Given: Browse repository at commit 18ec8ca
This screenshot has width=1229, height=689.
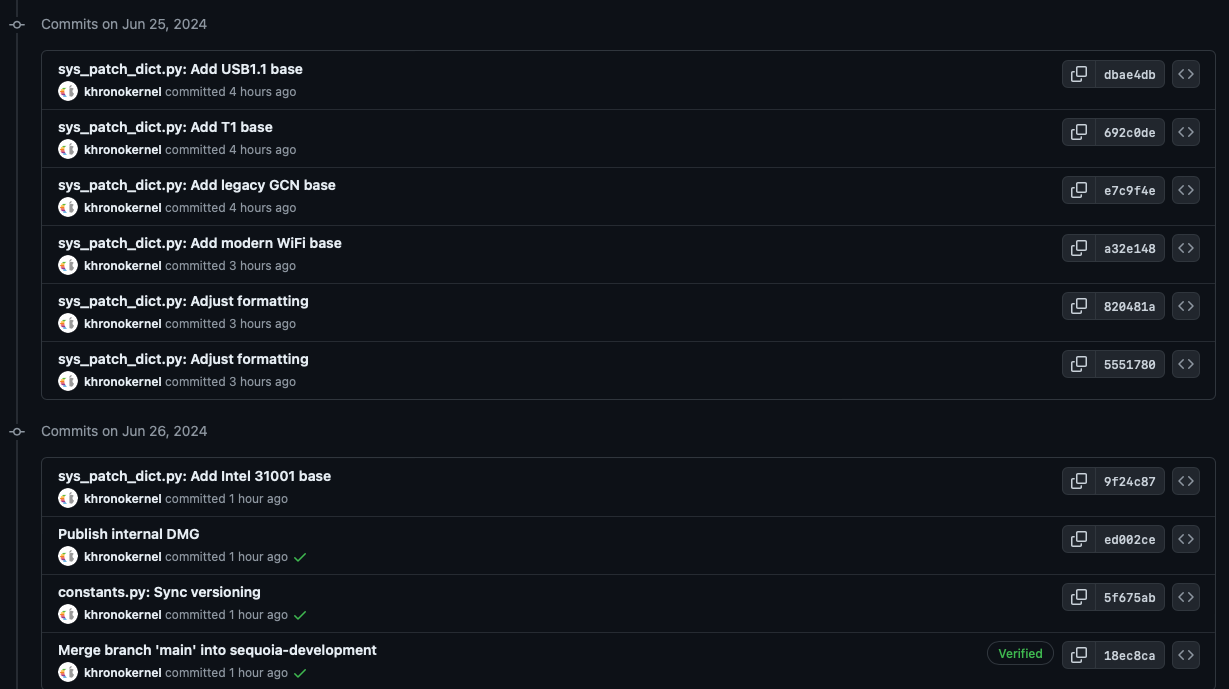Looking at the screenshot, I should [x=1186, y=655].
